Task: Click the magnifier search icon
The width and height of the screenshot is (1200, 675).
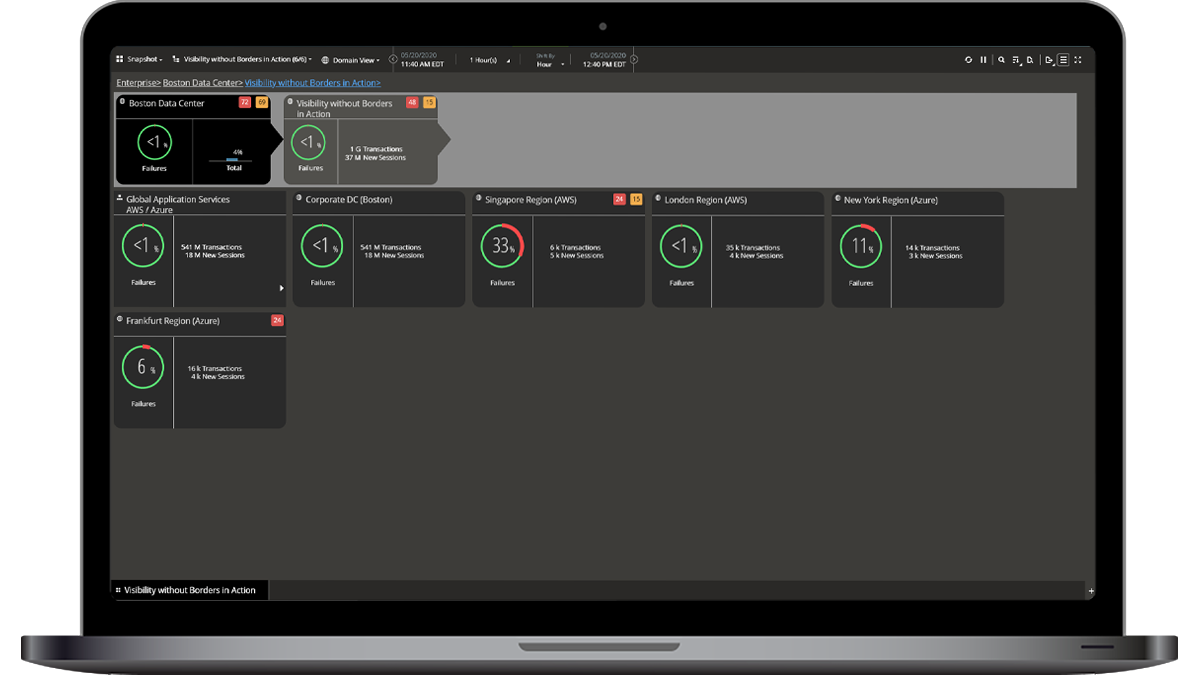Action: [x=1001, y=60]
